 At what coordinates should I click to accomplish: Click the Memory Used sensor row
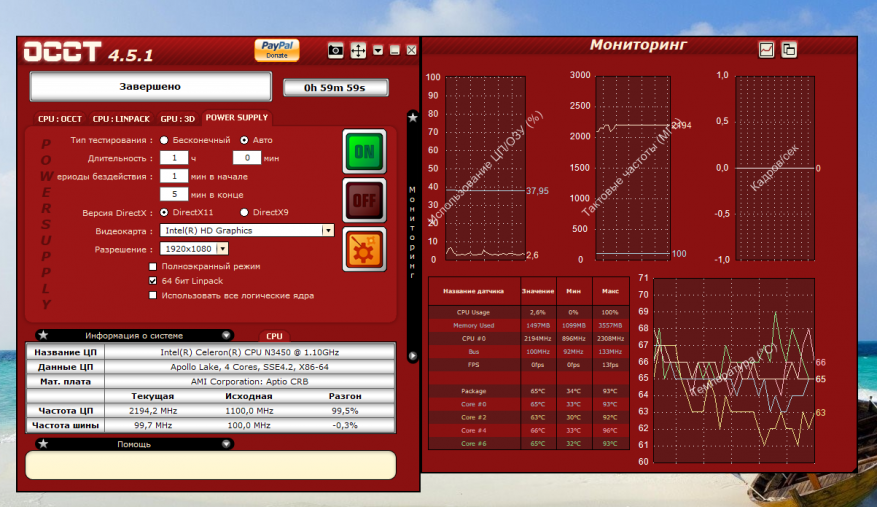tap(529, 325)
